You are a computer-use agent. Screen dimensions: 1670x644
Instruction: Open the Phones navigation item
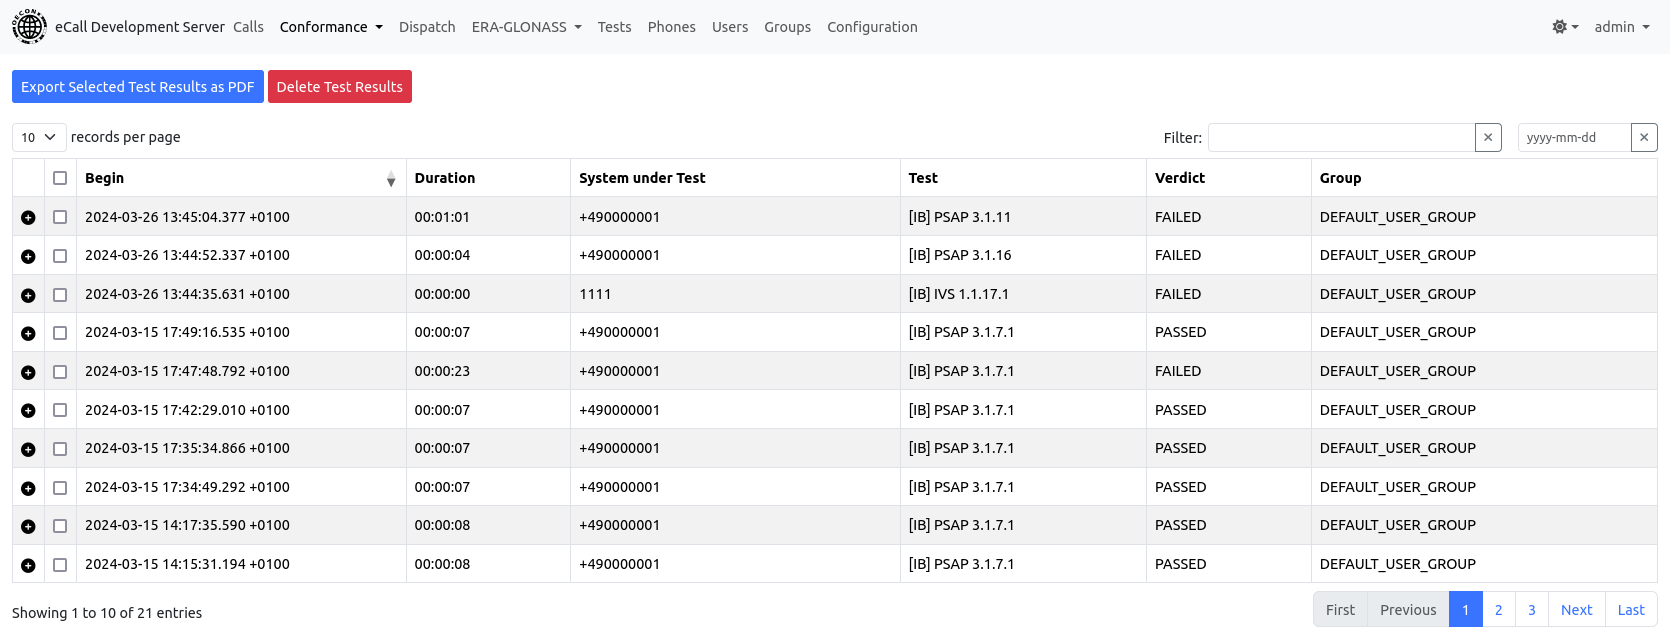[671, 27]
